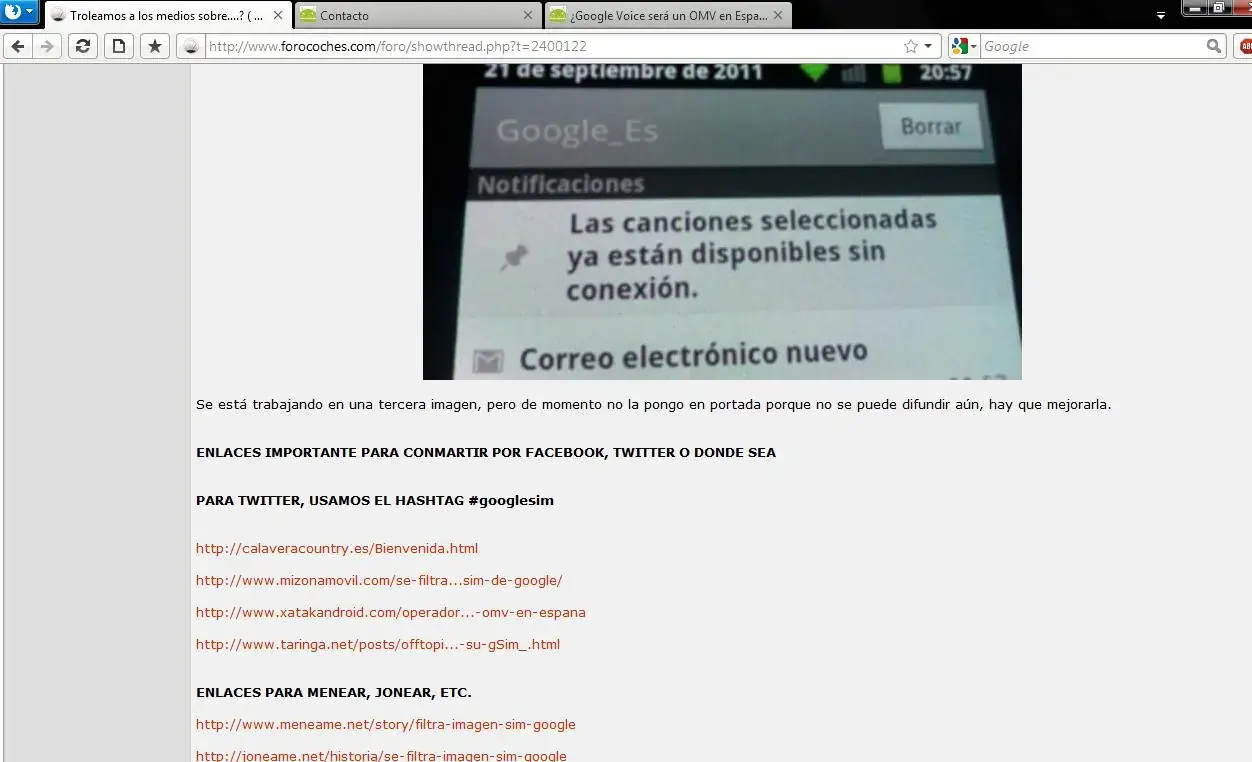This screenshot has height=762, width=1252.
Task: Open the list all tabs dropdown
Action: [x=1161, y=16]
